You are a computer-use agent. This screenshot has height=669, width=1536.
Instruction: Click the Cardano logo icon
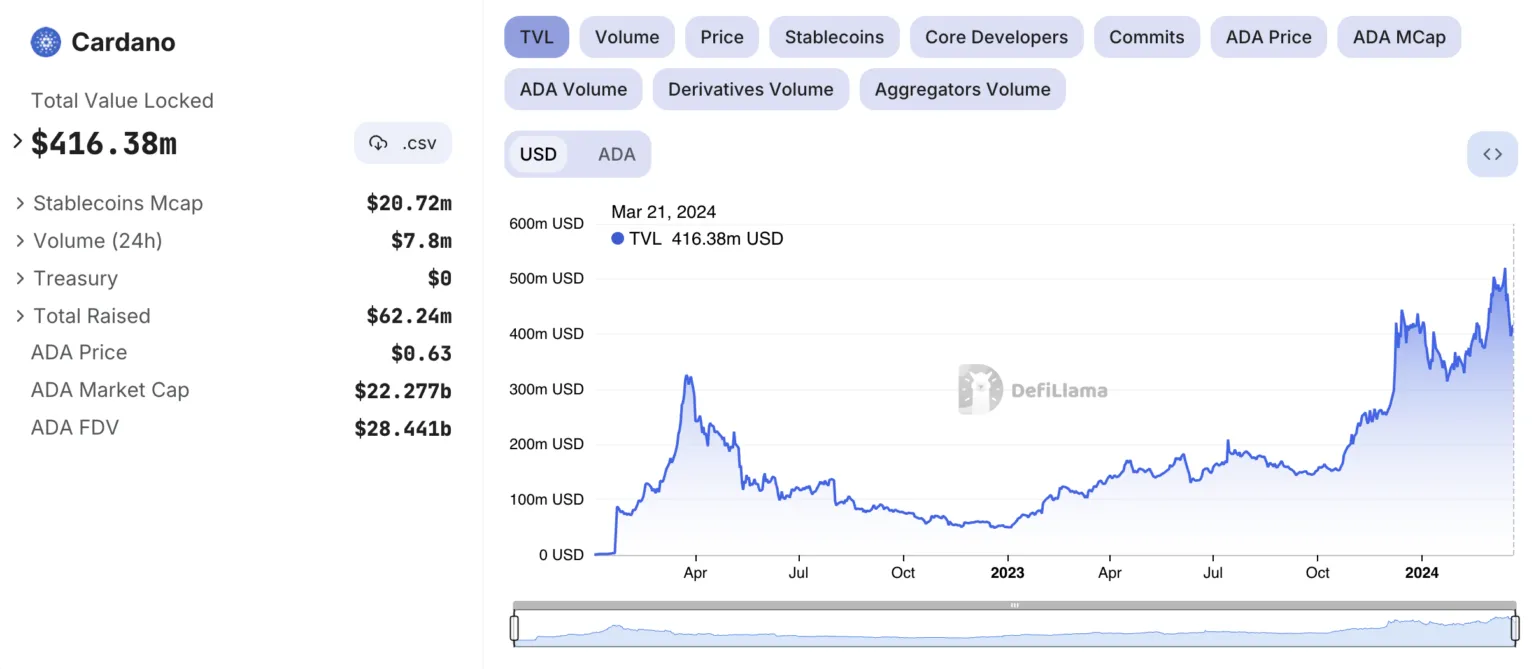click(x=46, y=42)
